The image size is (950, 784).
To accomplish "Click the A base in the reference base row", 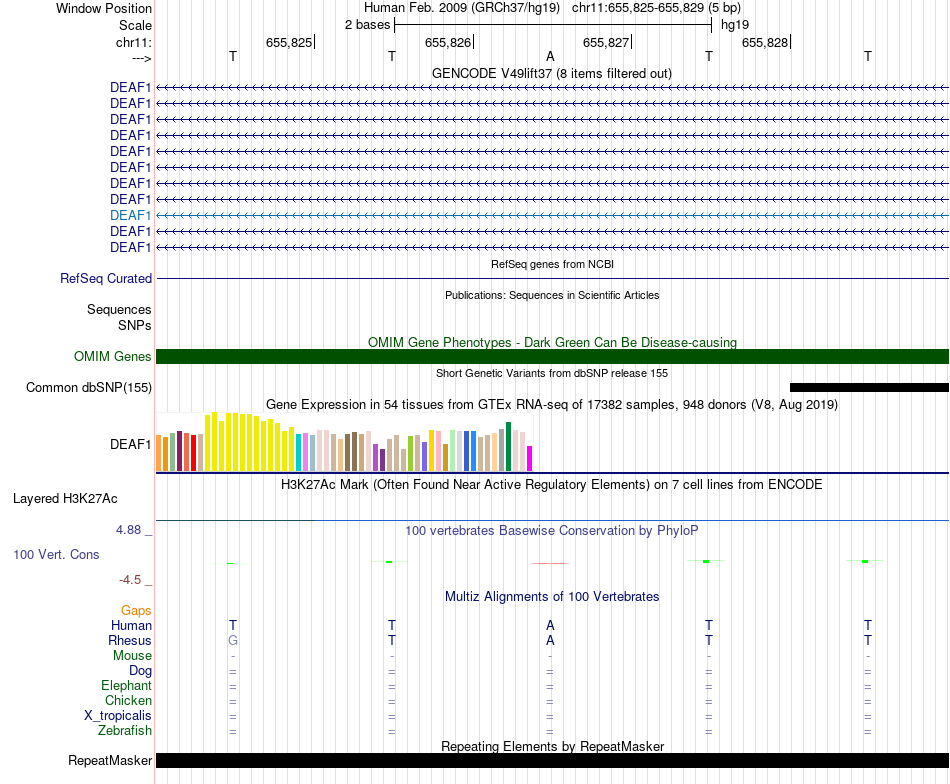I will tap(550, 56).
